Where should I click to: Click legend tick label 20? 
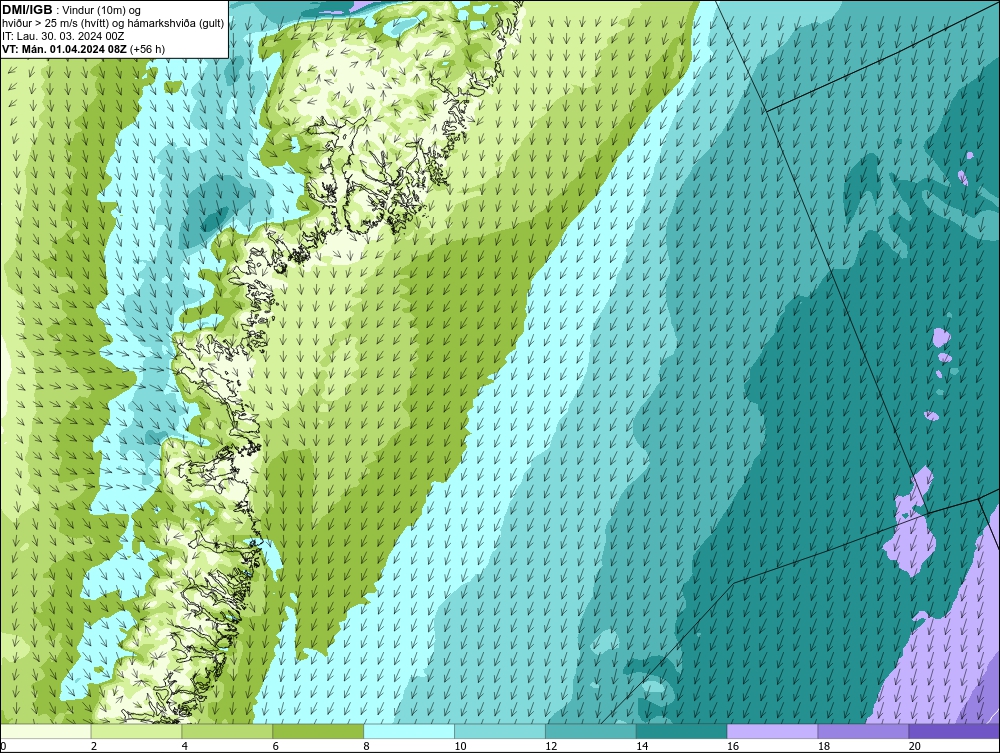click(915, 746)
